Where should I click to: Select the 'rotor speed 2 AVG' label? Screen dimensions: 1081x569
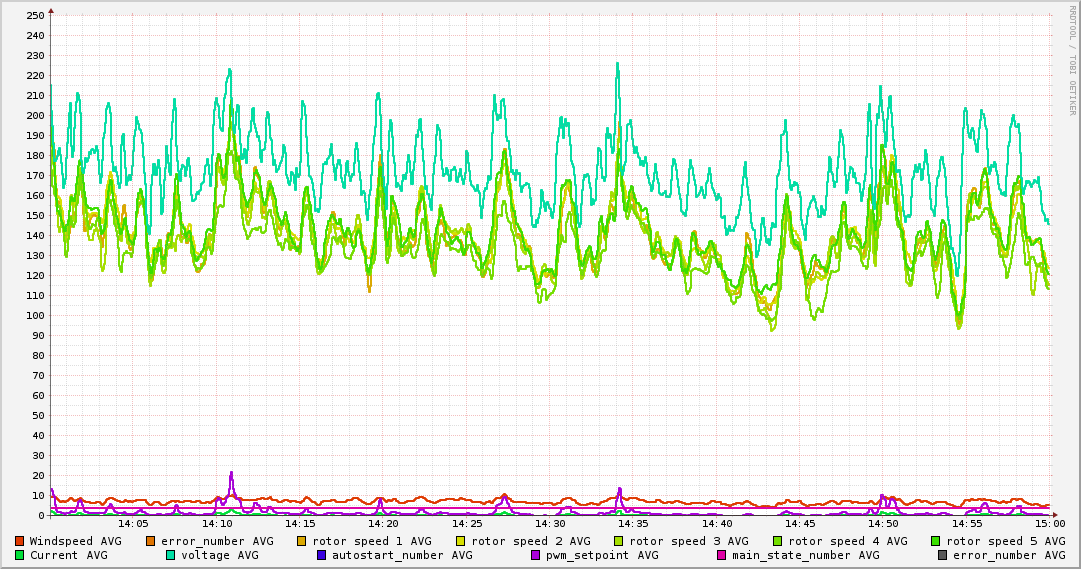pyautogui.click(x=531, y=541)
